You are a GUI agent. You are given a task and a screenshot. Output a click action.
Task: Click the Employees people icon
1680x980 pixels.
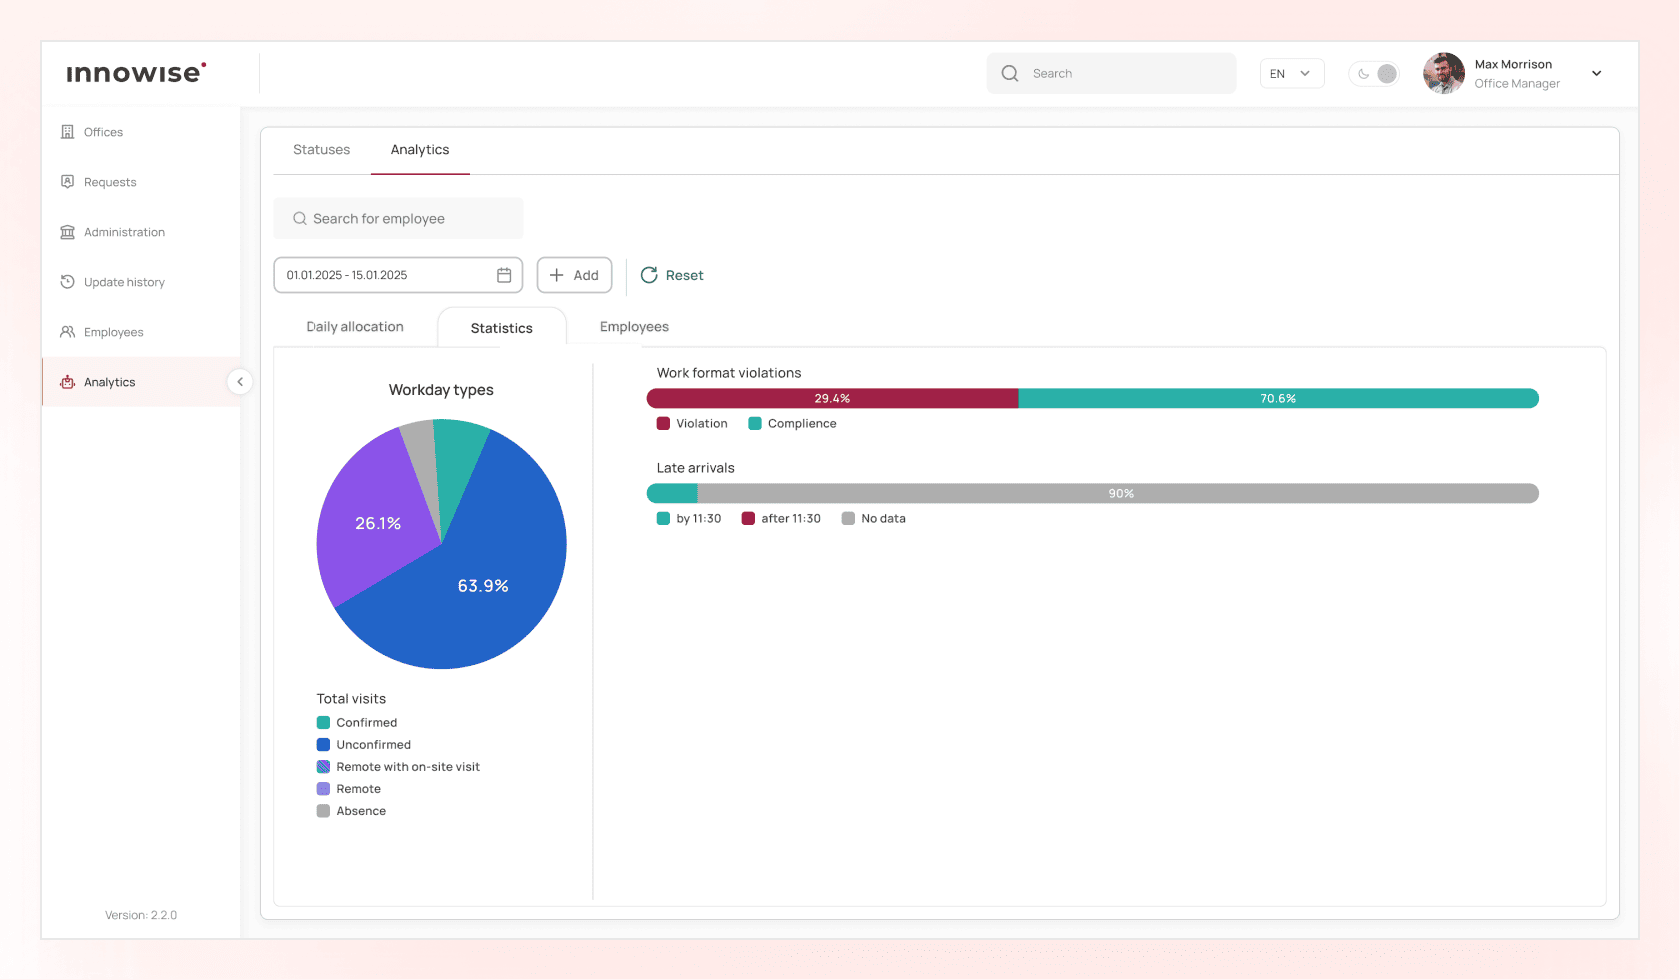[x=68, y=332]
